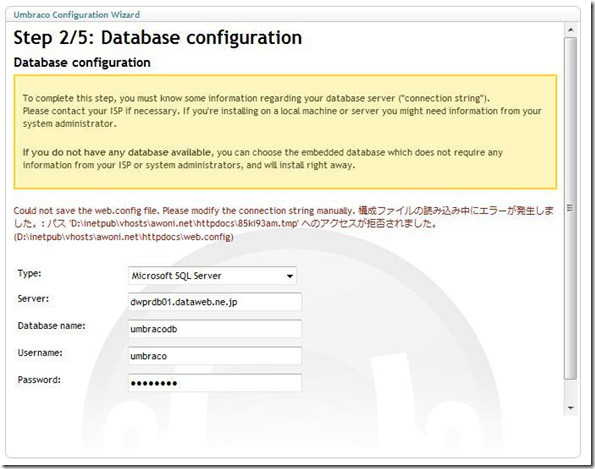Click the Username: label
Image resolution: width=595 pixels, height=469 pixels.
pyautogui.click(x=40, y=353)
